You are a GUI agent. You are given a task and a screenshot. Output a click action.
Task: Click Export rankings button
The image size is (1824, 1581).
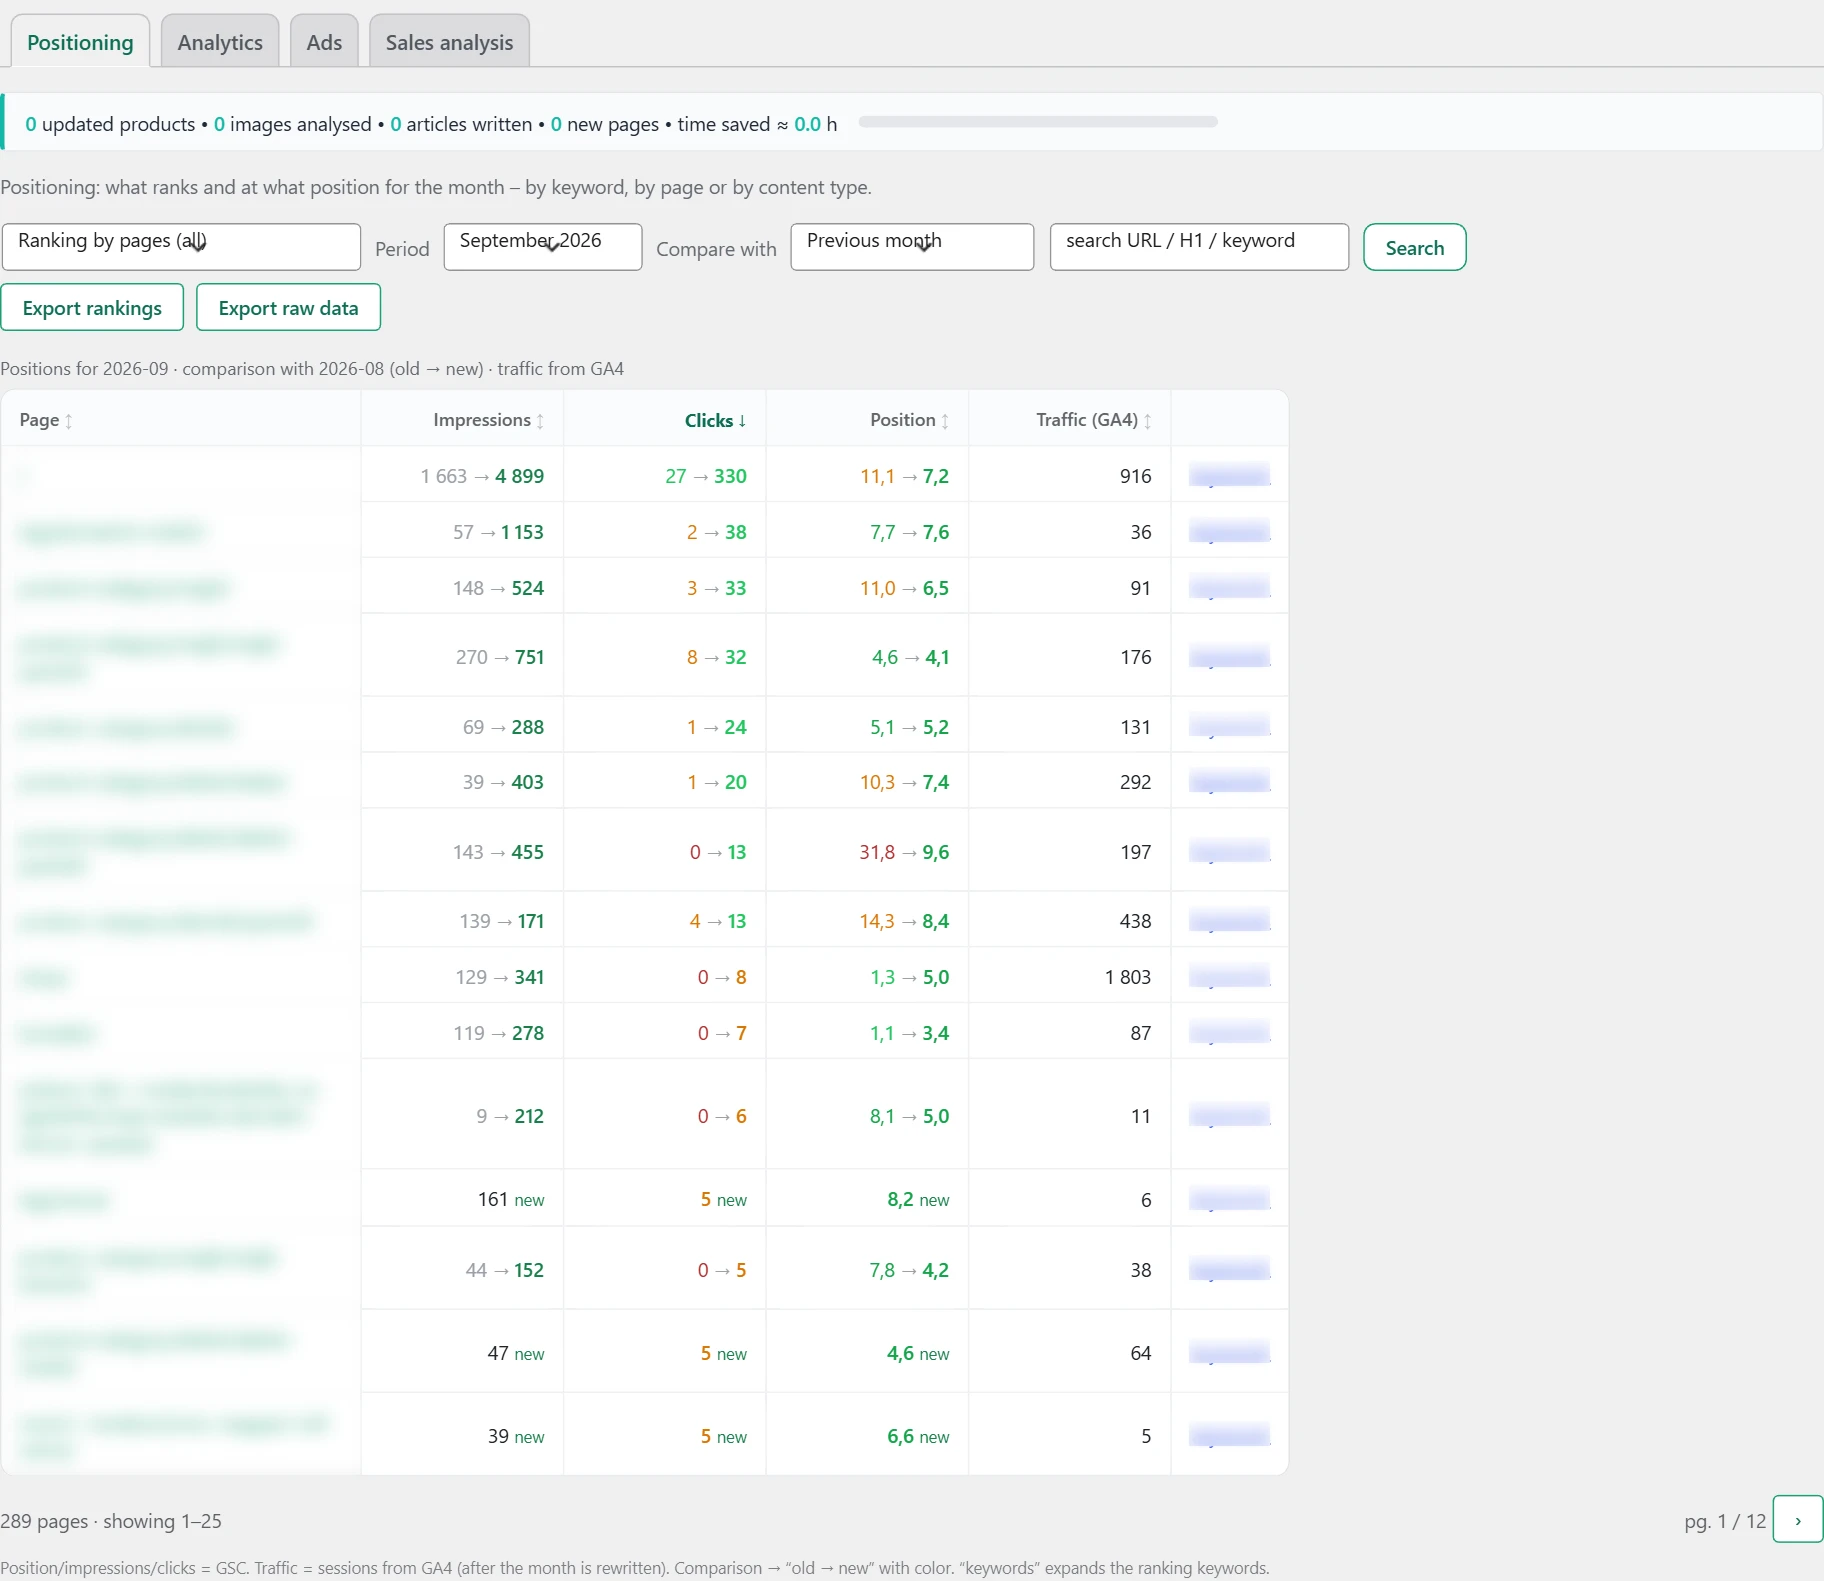click(x=92, y=307)
